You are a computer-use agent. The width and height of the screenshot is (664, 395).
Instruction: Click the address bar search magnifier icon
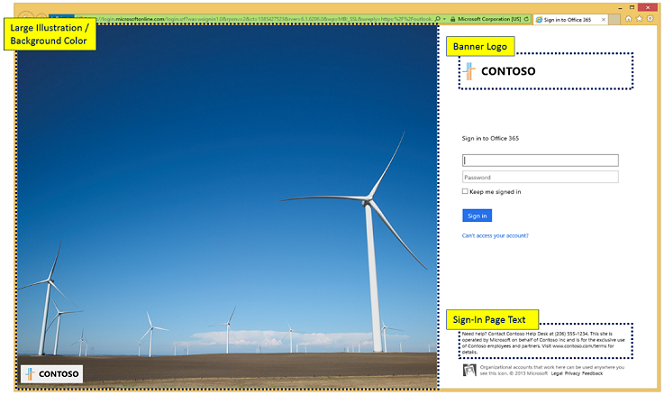[438, 19]
